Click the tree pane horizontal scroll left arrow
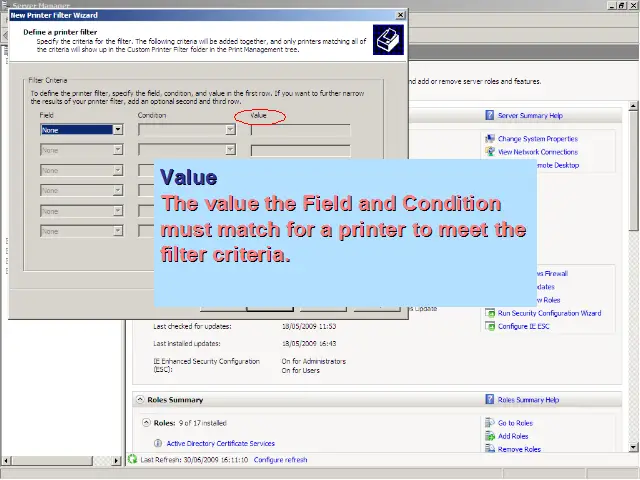640x480 pixels. 6,461
